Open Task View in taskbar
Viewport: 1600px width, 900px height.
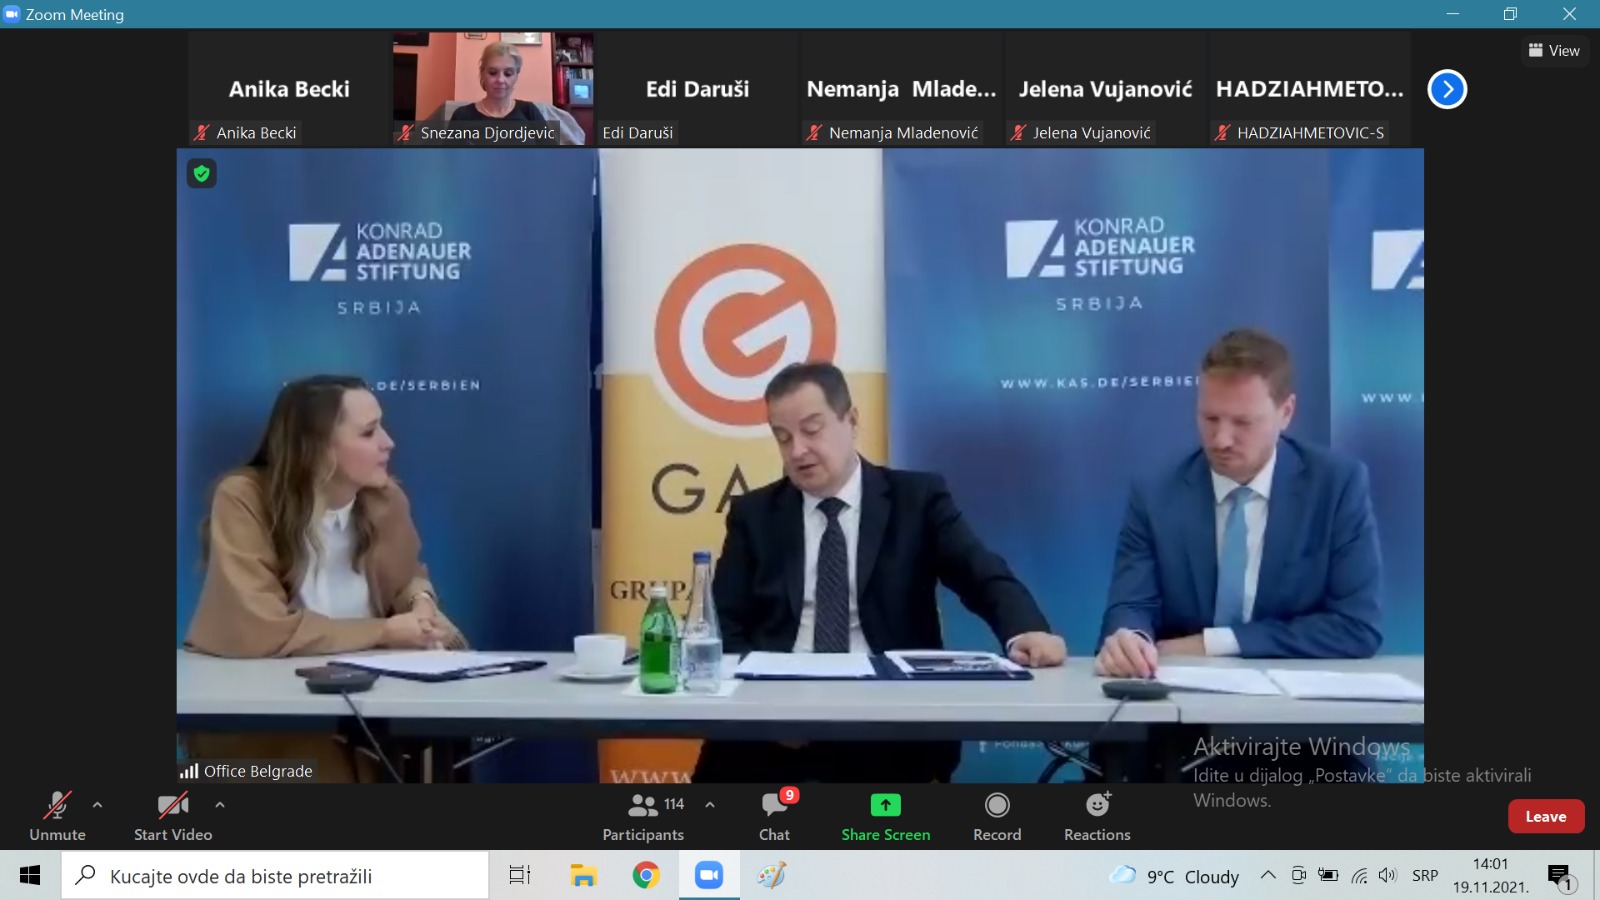[x=520, y=876]
